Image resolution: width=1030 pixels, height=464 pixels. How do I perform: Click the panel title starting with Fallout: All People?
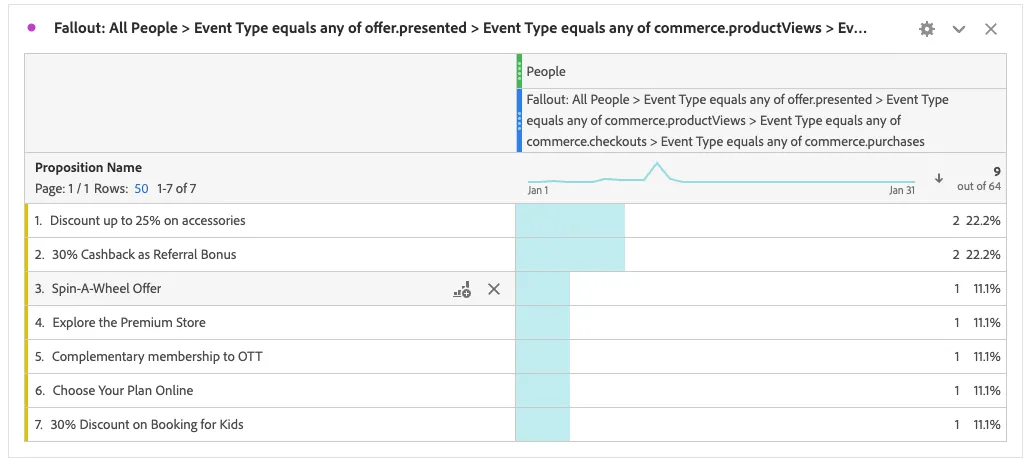460,28
